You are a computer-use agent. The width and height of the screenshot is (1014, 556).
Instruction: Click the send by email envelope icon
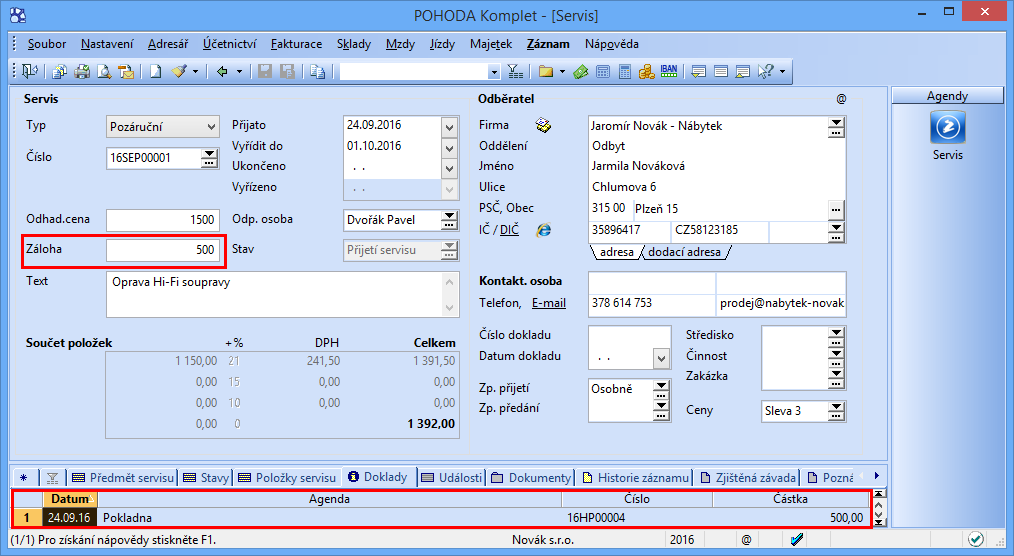126,71
